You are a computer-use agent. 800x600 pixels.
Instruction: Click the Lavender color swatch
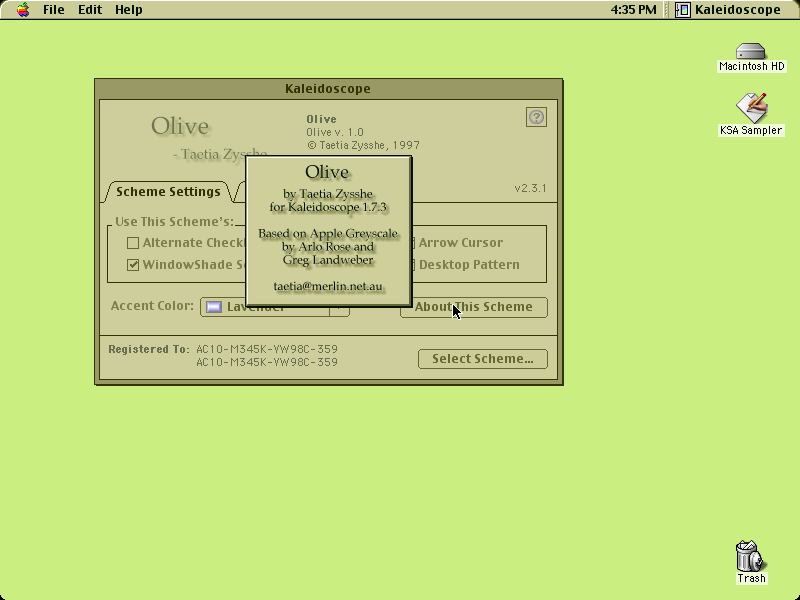pyautogui.click(x=214, y=307)
